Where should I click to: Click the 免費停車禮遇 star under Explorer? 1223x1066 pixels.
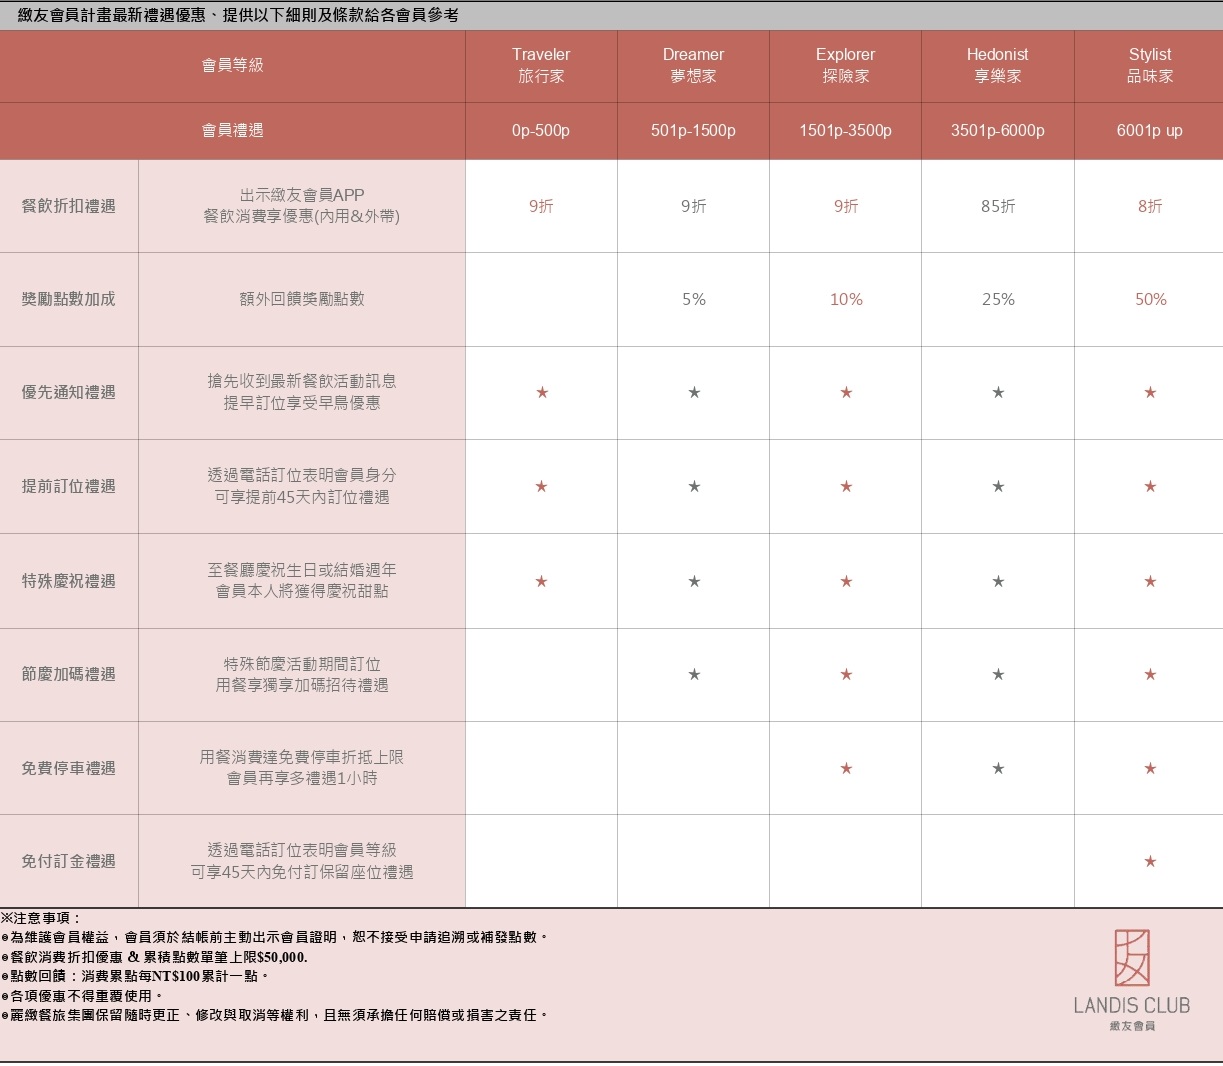(x=845, y=768)
